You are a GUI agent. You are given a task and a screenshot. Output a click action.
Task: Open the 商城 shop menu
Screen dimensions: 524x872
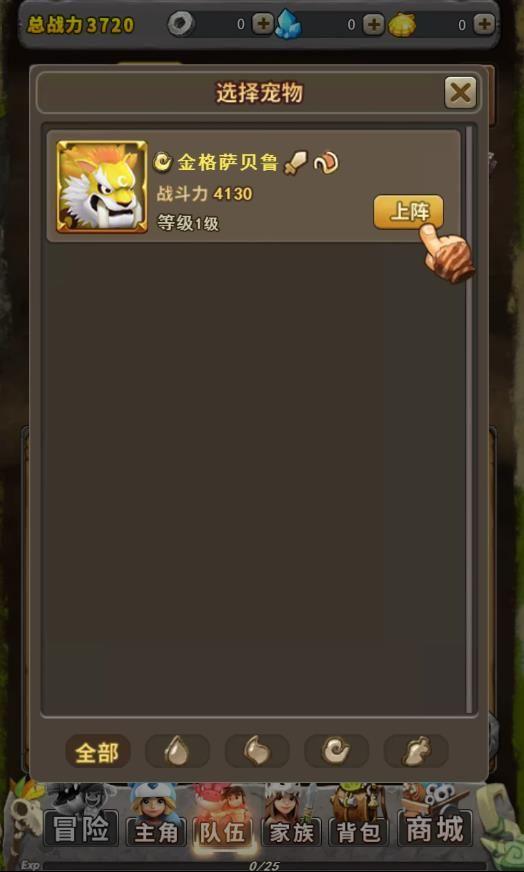point(436,829)
